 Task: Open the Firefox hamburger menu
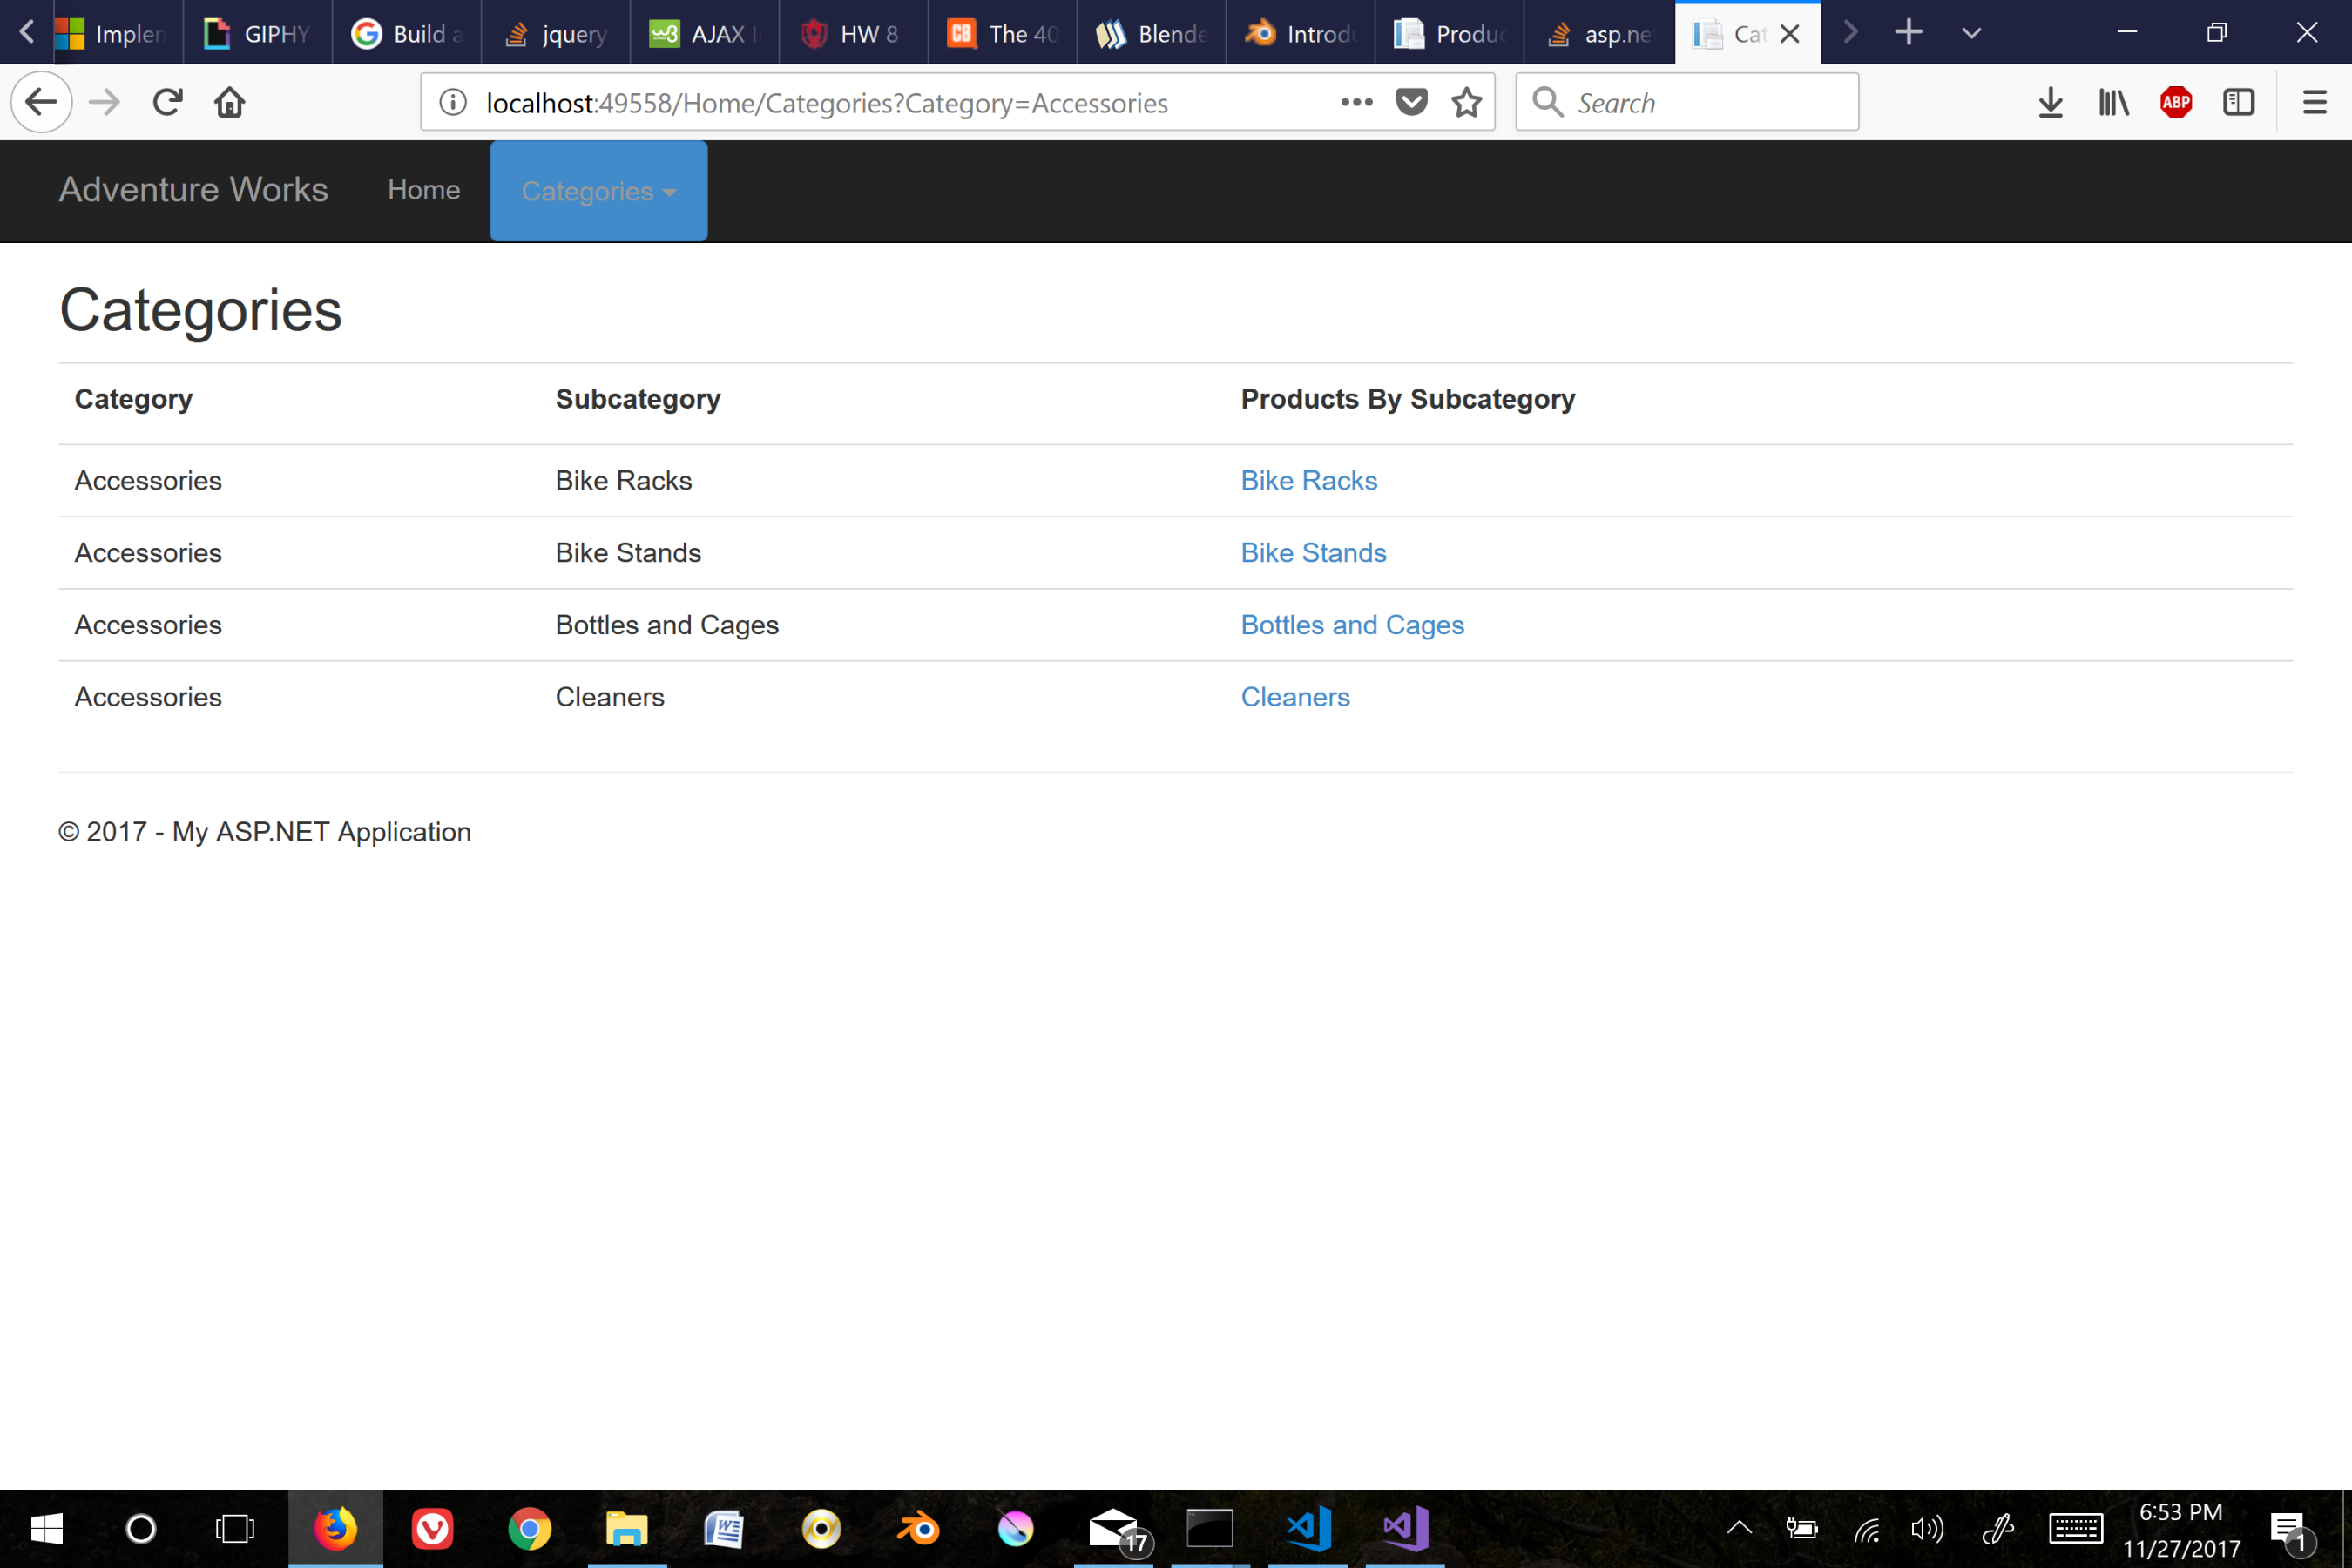2314,102
